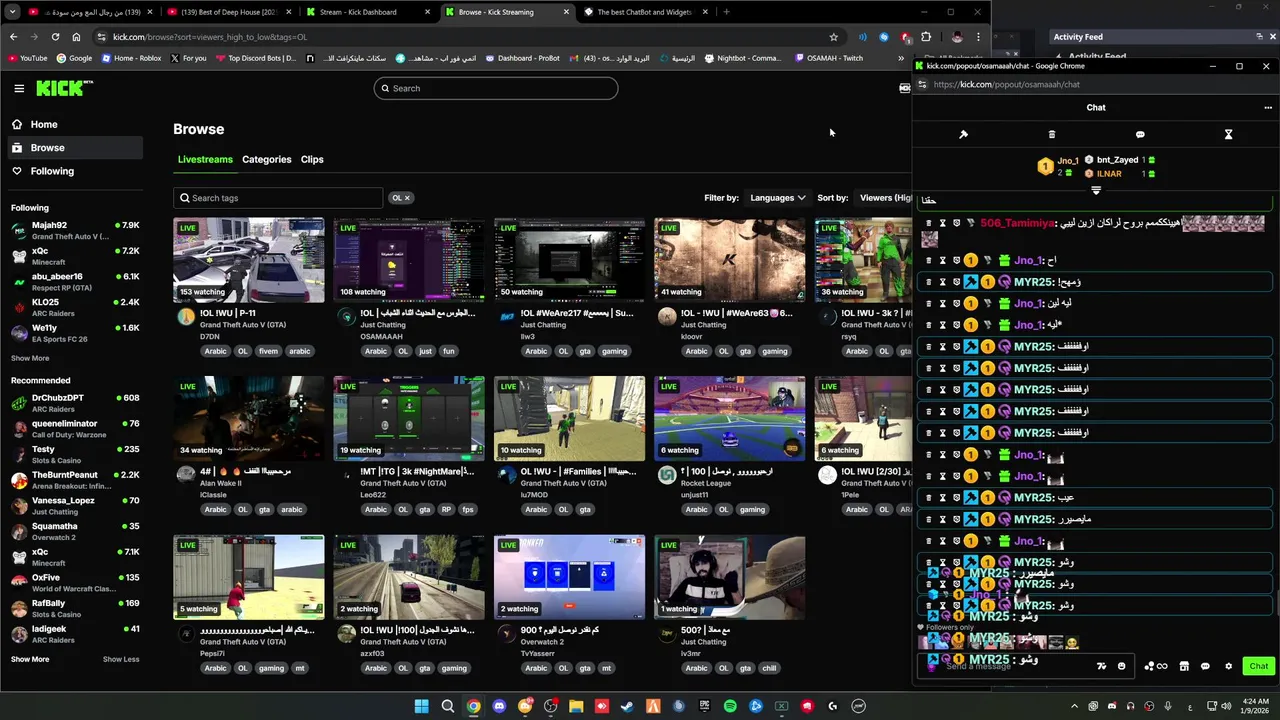Open Windows Start menu
Viewport: 1280px width, 720px height.
pyautogui.click(x=421, y=706)
